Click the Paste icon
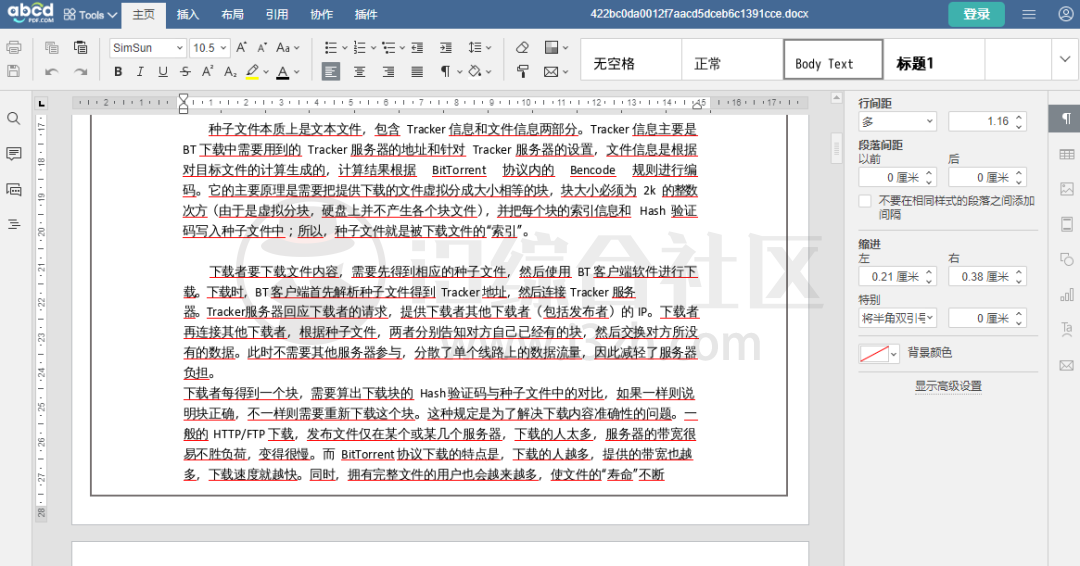Screen dimensions: 1080x566 click(81, 48)
